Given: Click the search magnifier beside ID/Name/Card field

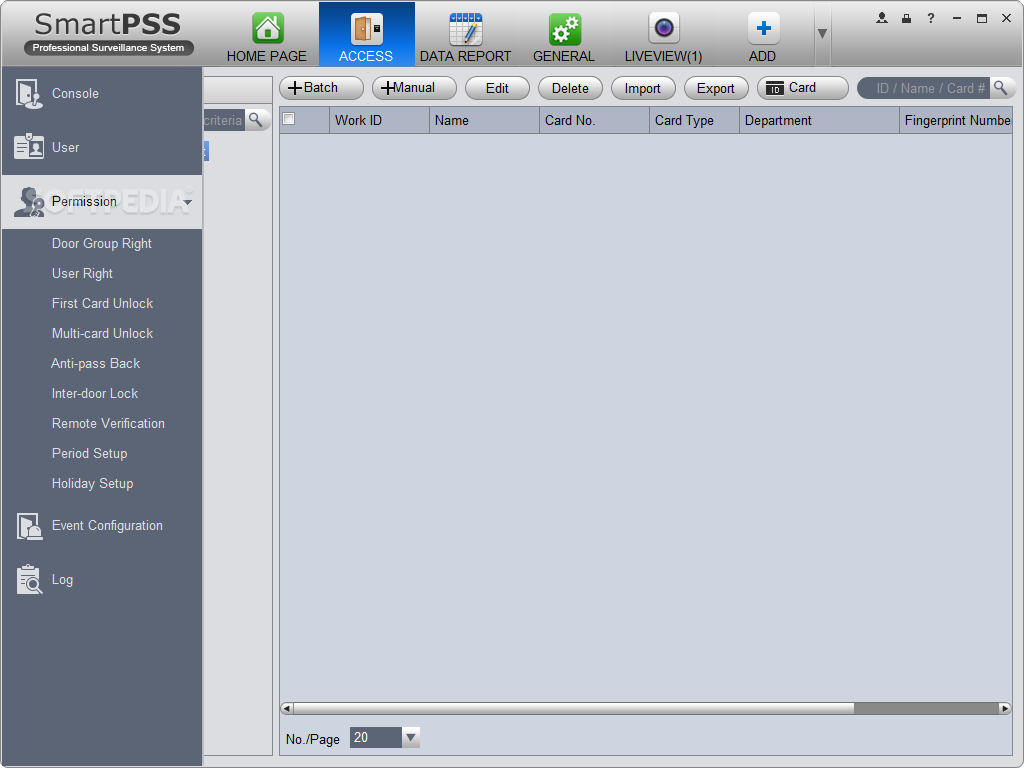Looking at the screenshot, I should tap(1000, 88).
